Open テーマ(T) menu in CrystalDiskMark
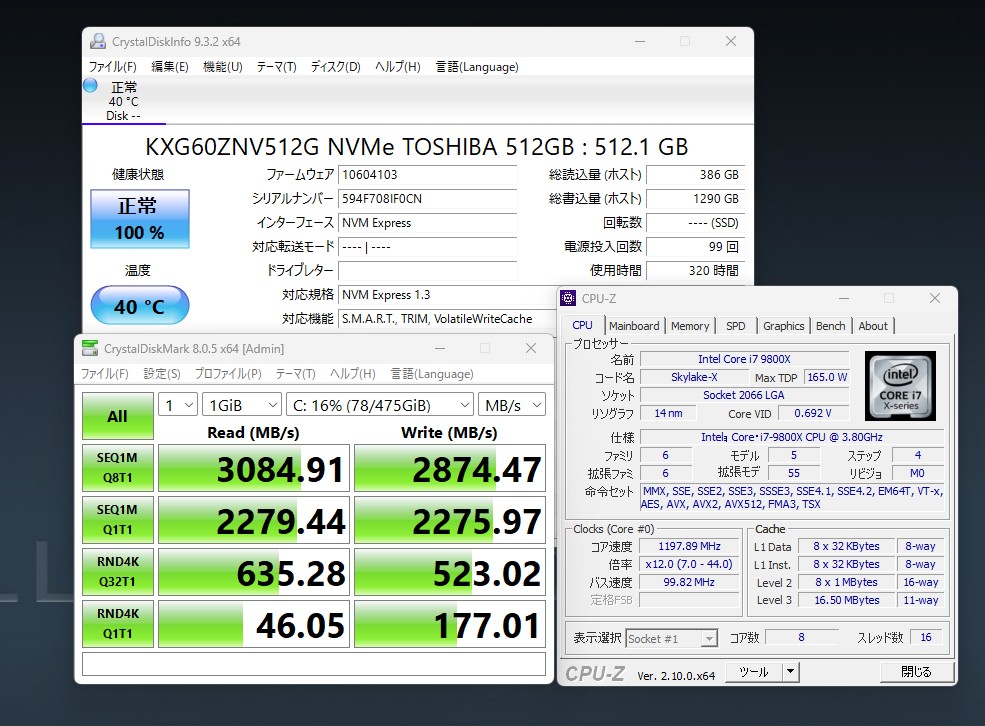985x726 pixels. [x=295, y=374]
